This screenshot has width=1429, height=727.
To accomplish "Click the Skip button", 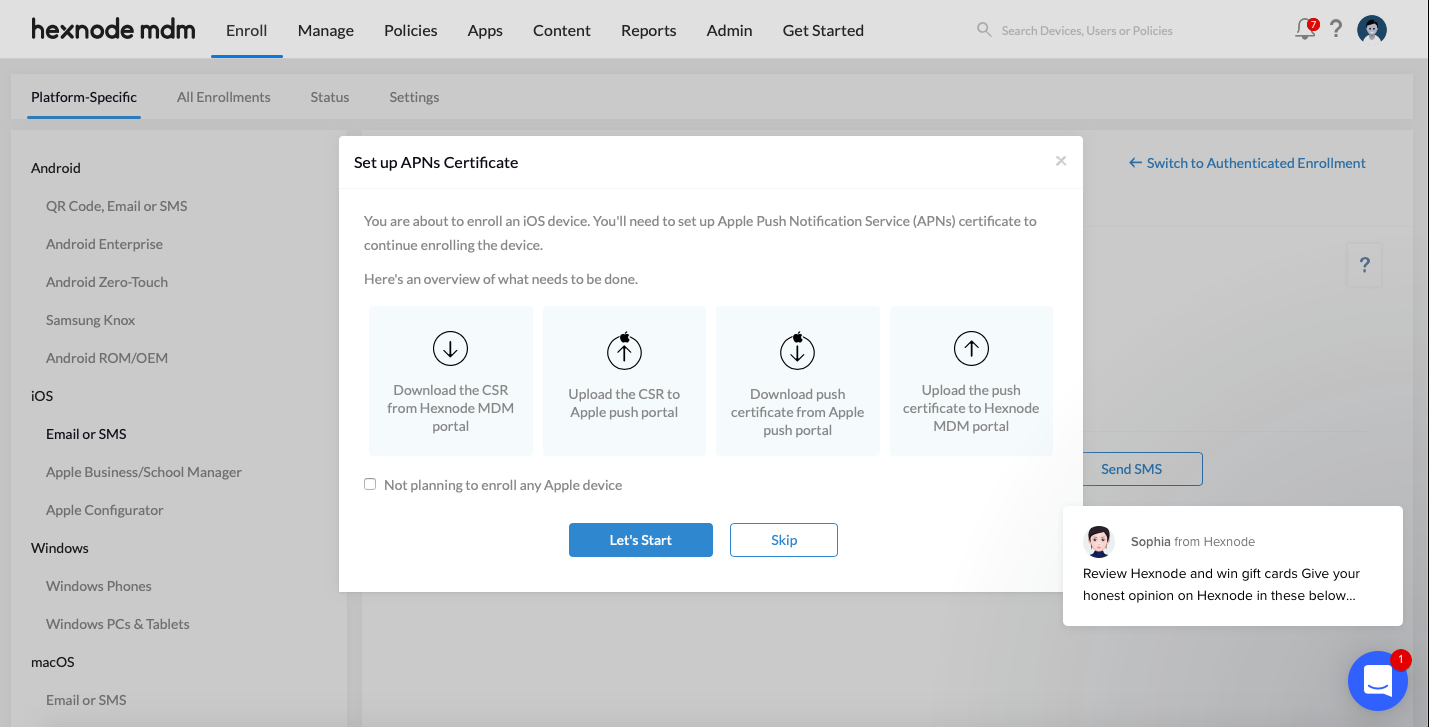I will [x=784, y=540].
